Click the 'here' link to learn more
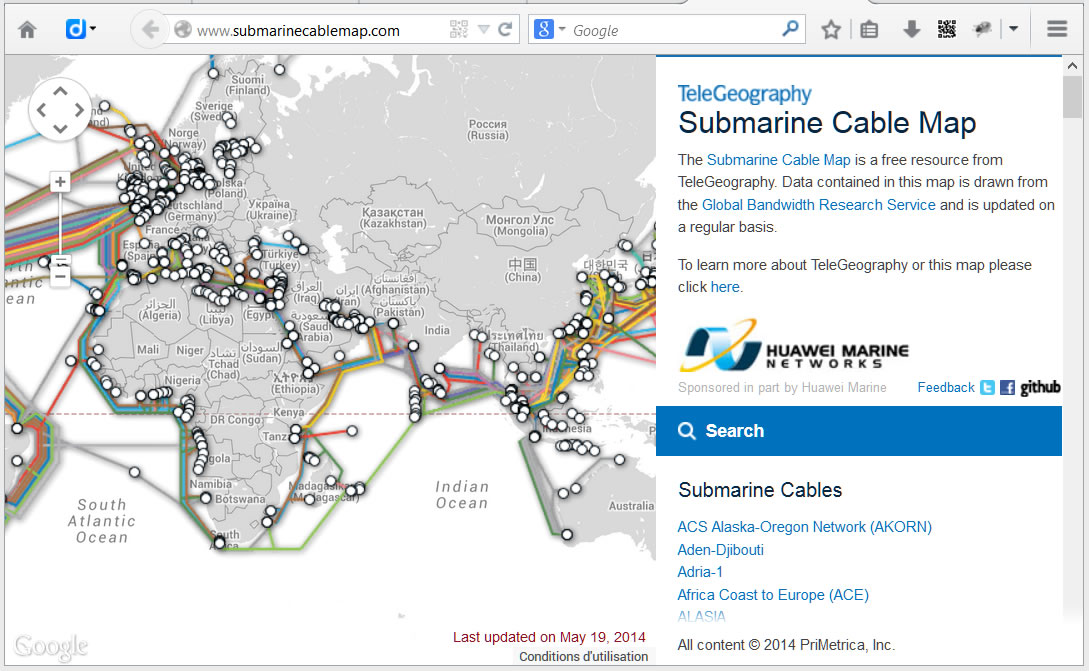Screen dimensions: 1089x671 coord(724,287)
